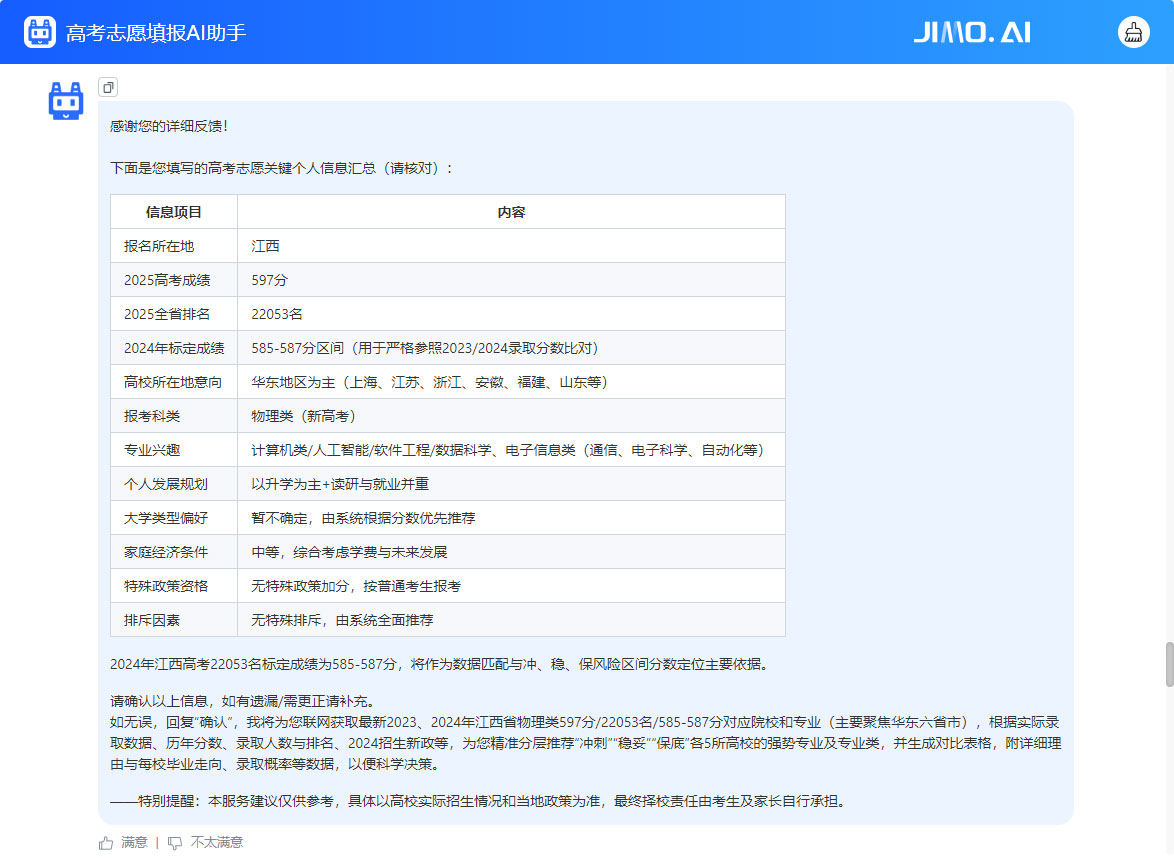Copy the assistant message with copy icon
Viewport: 1174px width, 862px height.
tap(108, 88)
